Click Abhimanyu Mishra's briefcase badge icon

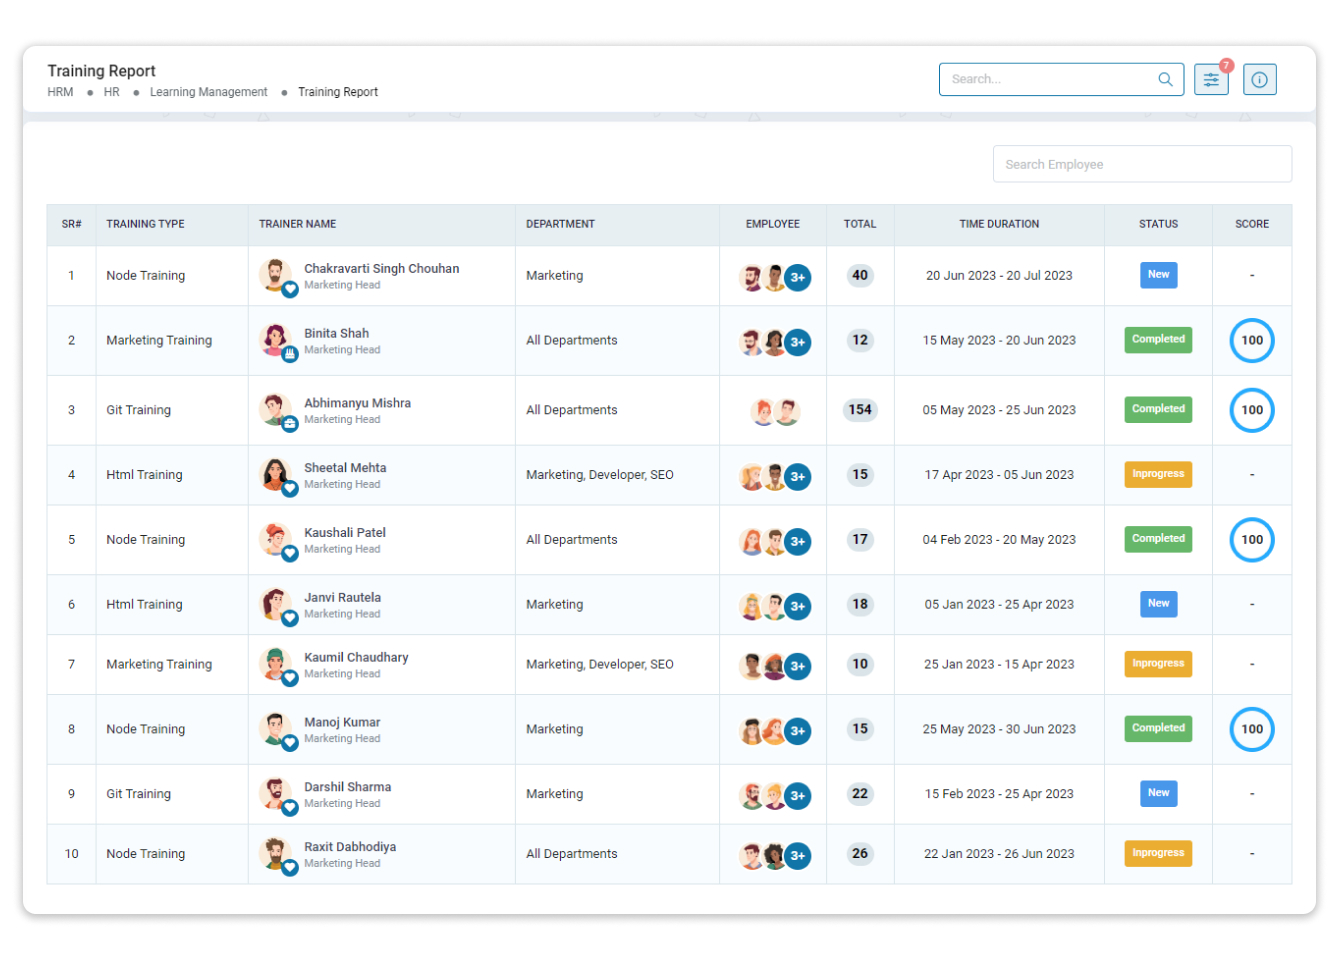pos(290,424)
